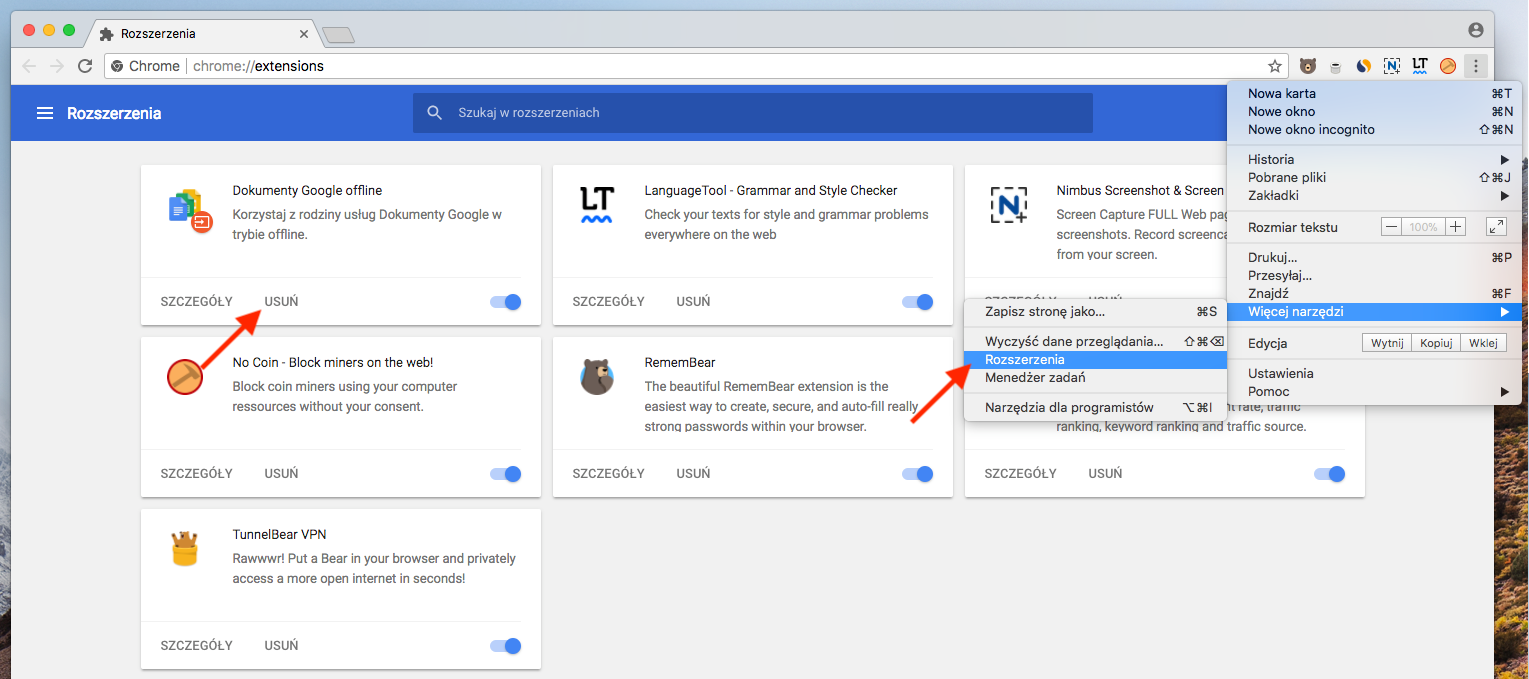Viewport: 1529px width, 679px height.
Task: Open the hamburger menu beside Rozszerzenia
Action: [x=44, y=113]
